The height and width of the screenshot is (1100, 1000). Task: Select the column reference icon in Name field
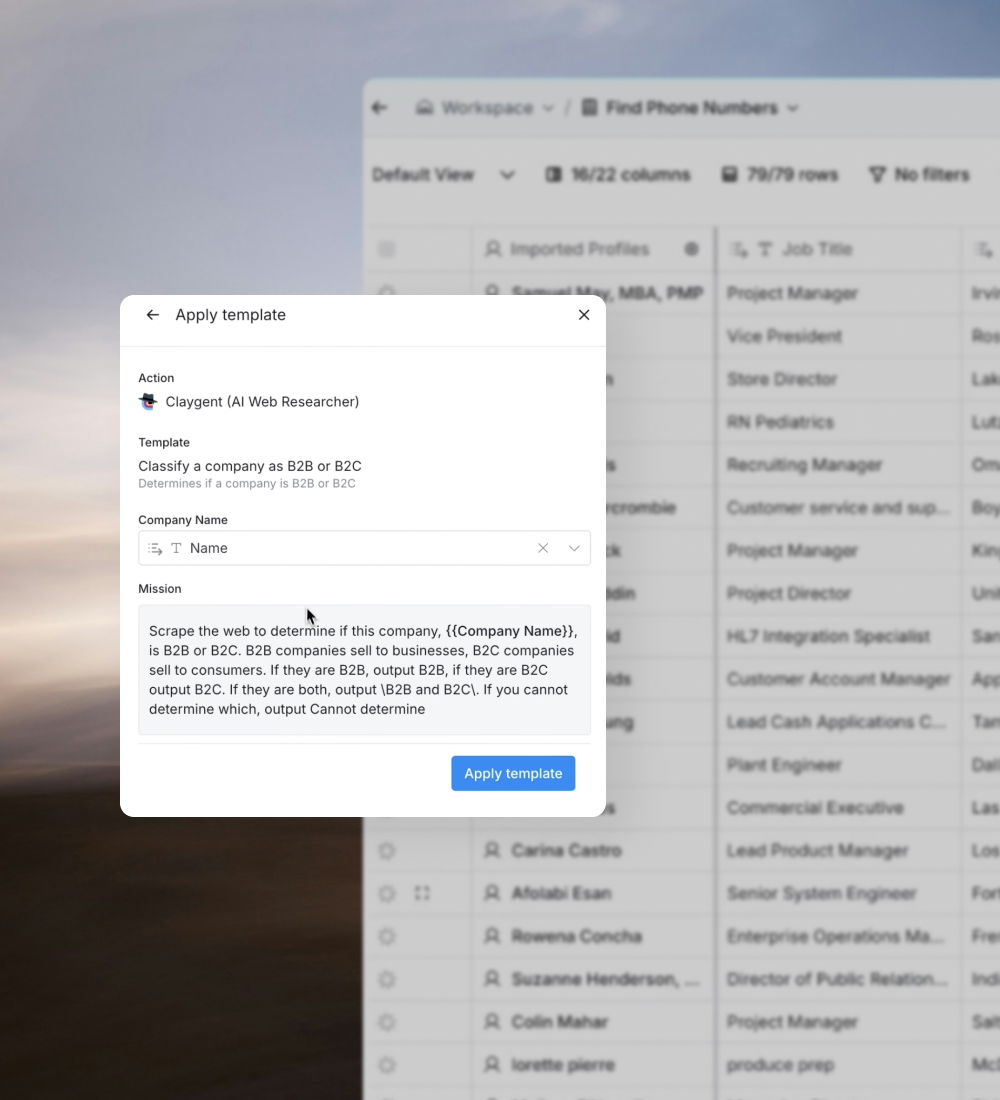[x=155, y=548]
